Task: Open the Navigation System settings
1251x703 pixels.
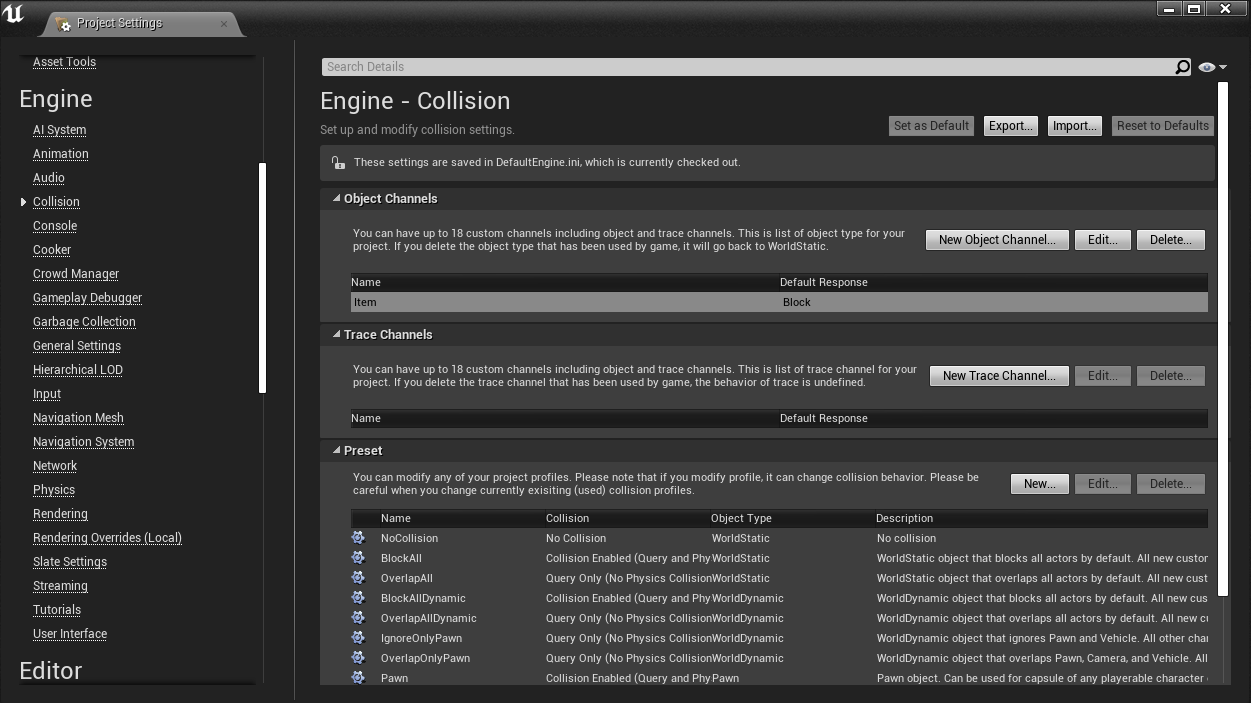Action: (84, 442)
